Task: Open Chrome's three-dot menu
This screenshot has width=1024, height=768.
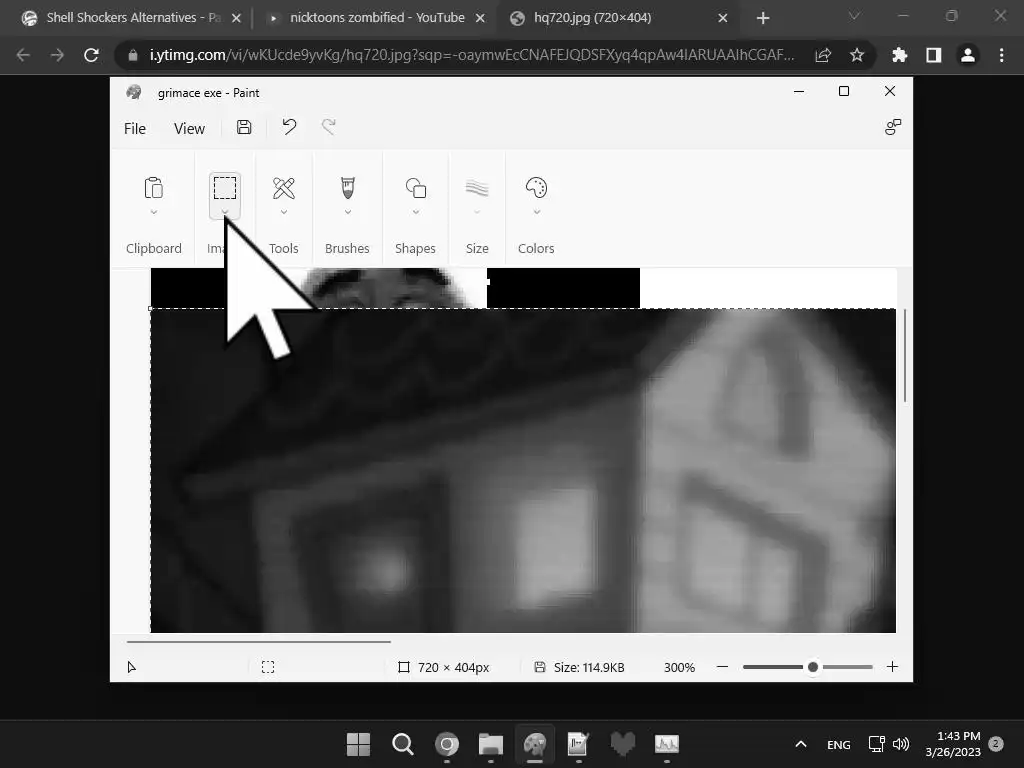Action: click(x=1001, y=56)
